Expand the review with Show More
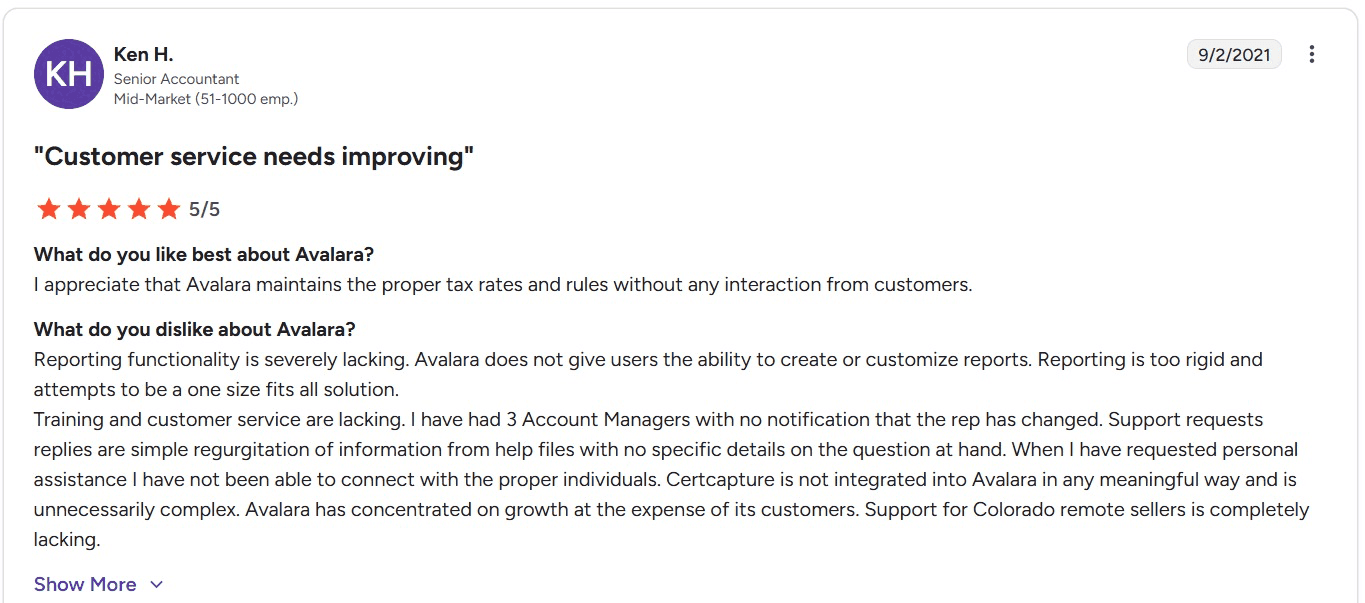1365x603 pixels. click(85, 584)
